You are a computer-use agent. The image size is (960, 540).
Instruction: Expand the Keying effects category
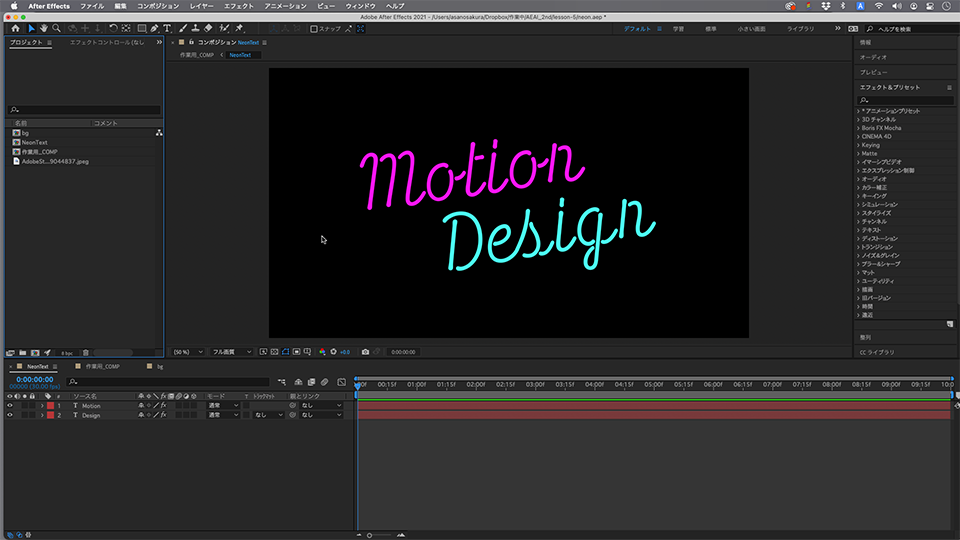(858, 145)
